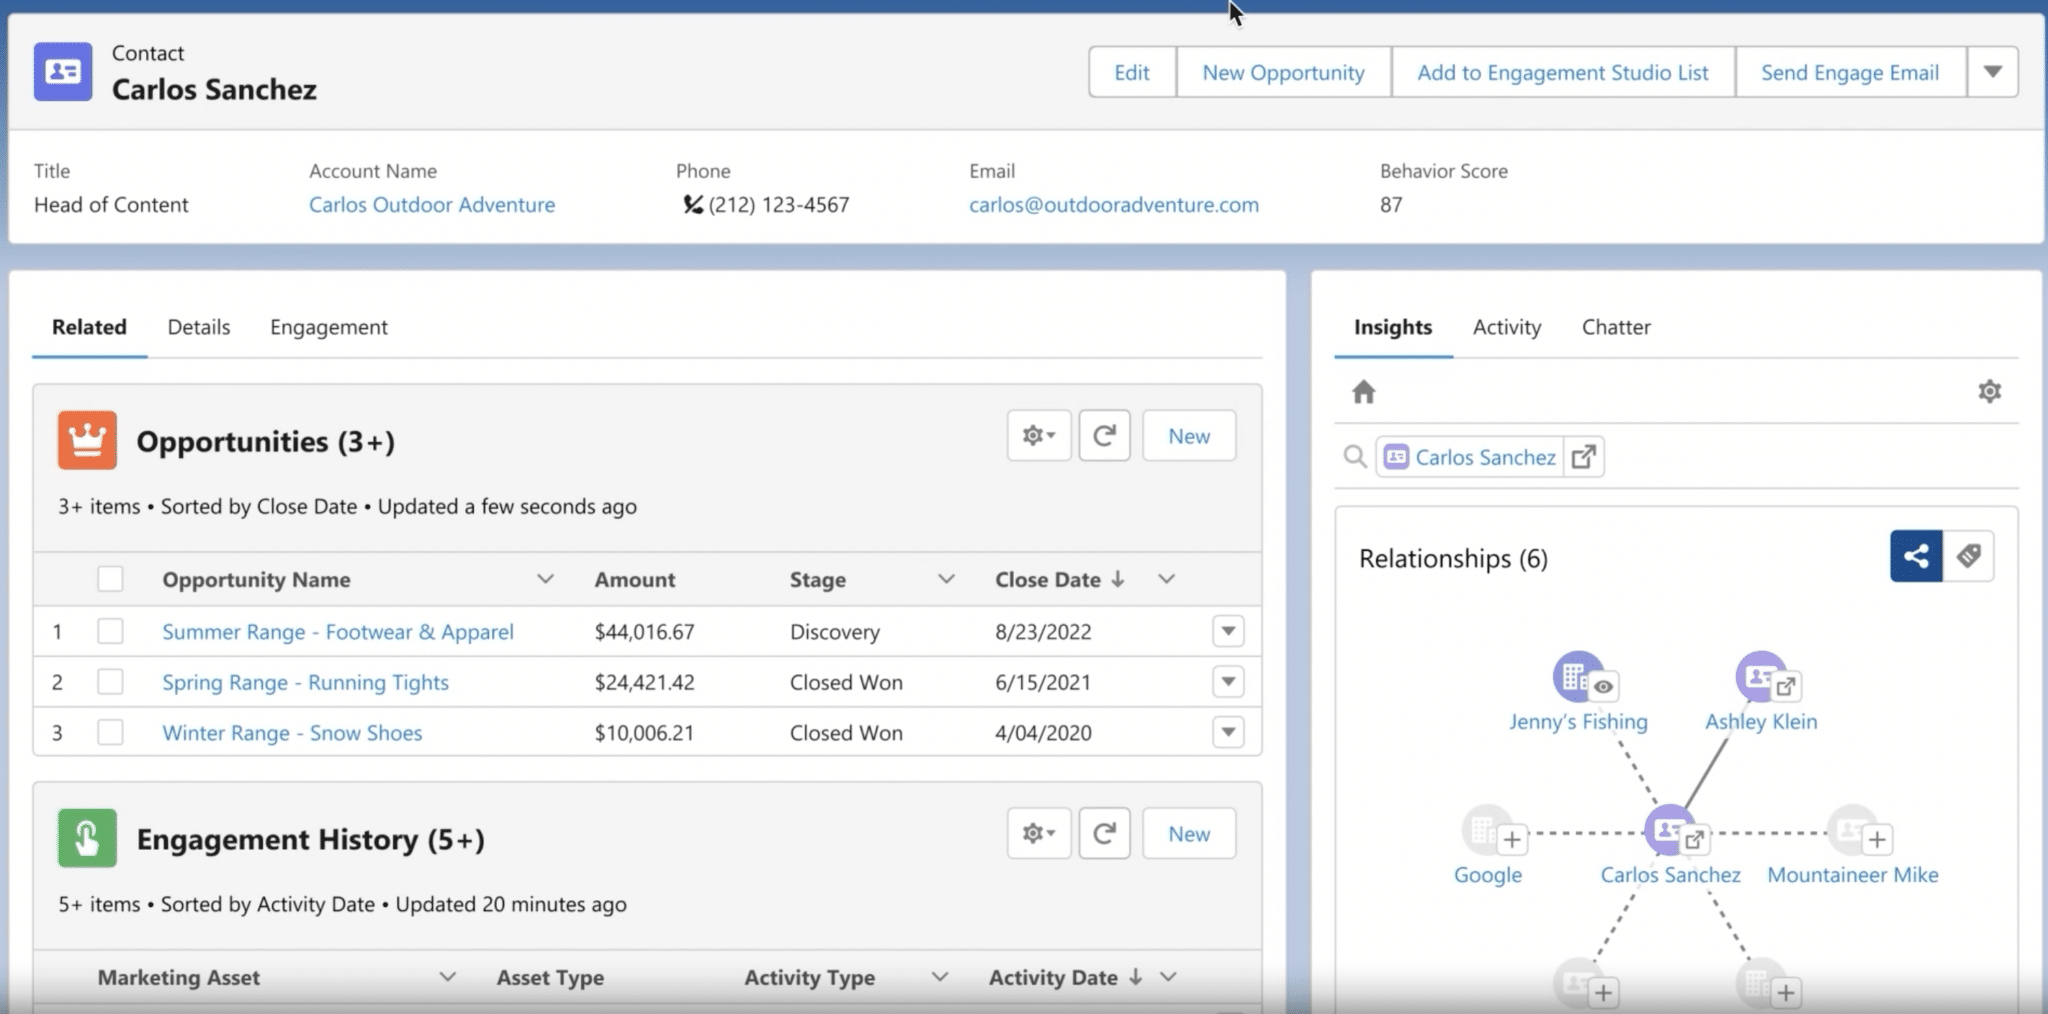Click the plus icon on Mountaineer Mike node
This screenshot has height=1014, width=2048.
(x=1879, y=840)
